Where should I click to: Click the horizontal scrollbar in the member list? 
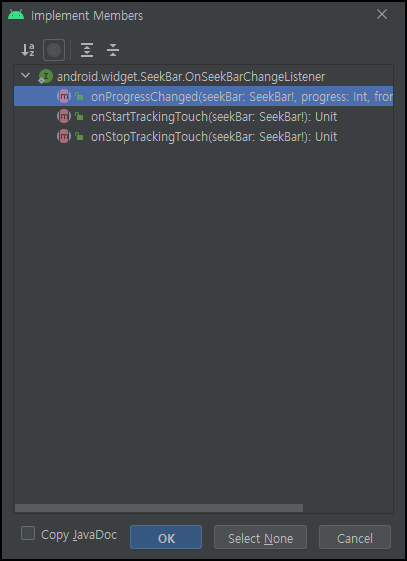[x=159, y=508]
